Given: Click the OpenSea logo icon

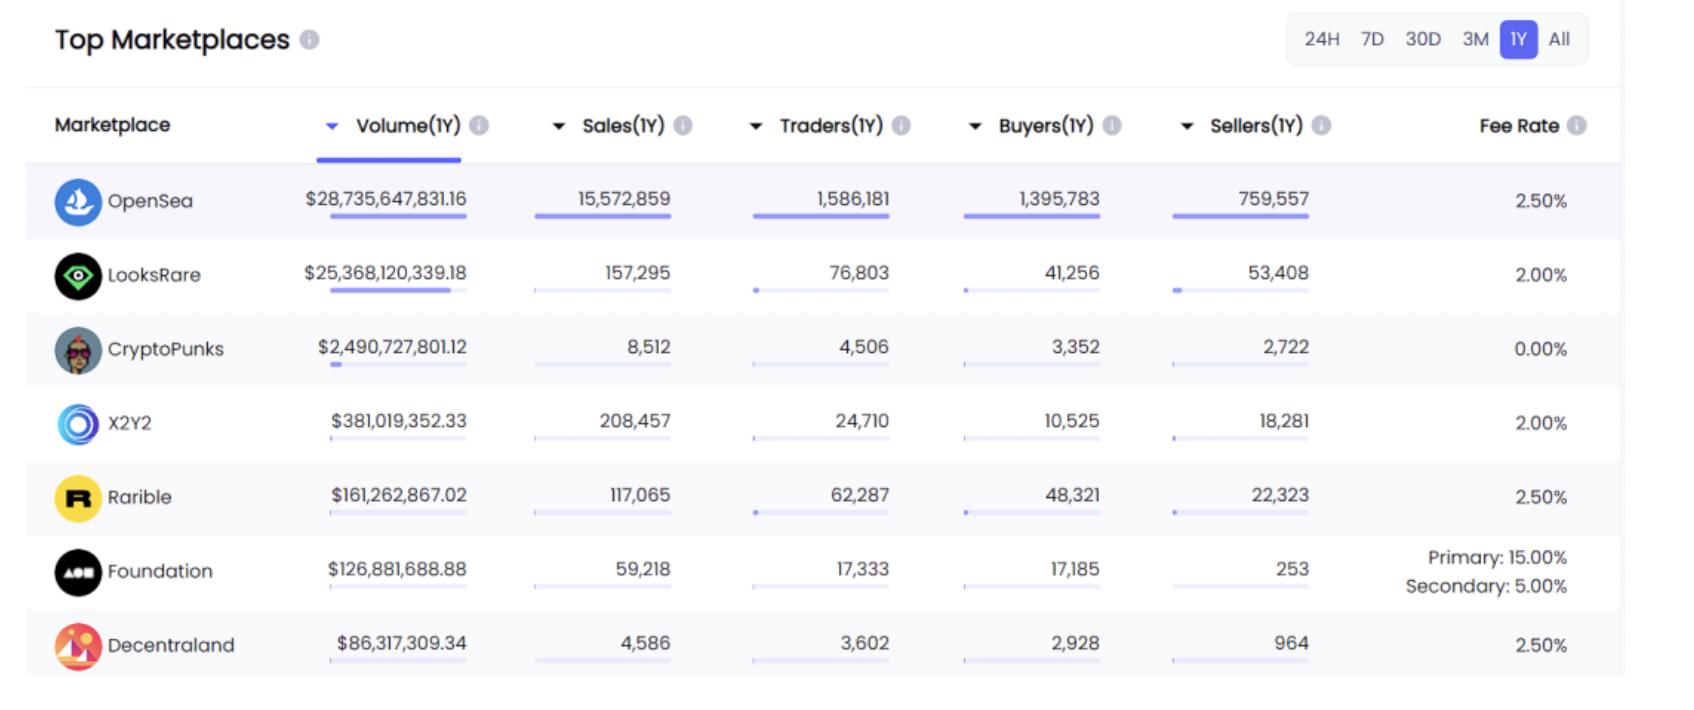Looking at the screenshot, I should [78, 201].
